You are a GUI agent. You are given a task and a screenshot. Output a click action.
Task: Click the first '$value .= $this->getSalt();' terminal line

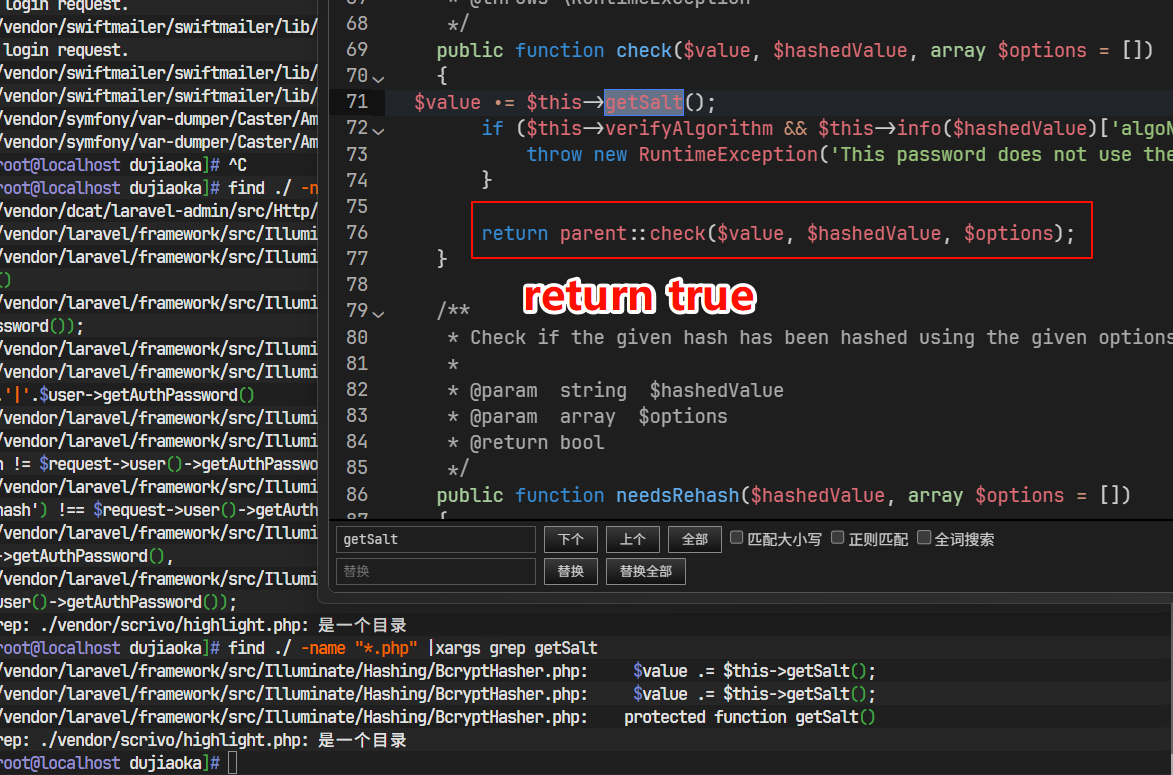click(x=754, y=671)
